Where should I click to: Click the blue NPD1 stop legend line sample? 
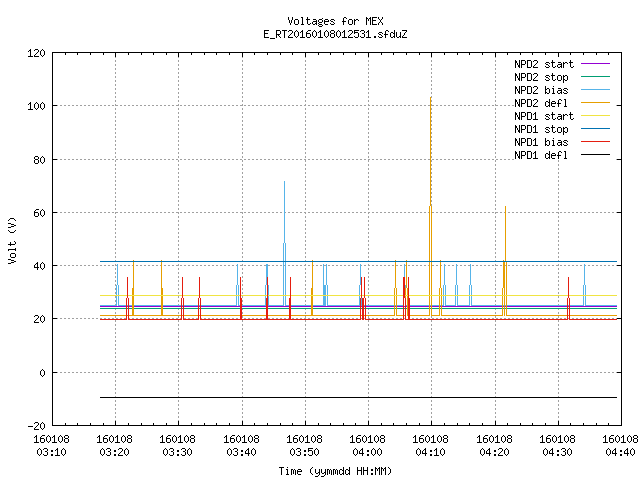[x=595, y=129]
